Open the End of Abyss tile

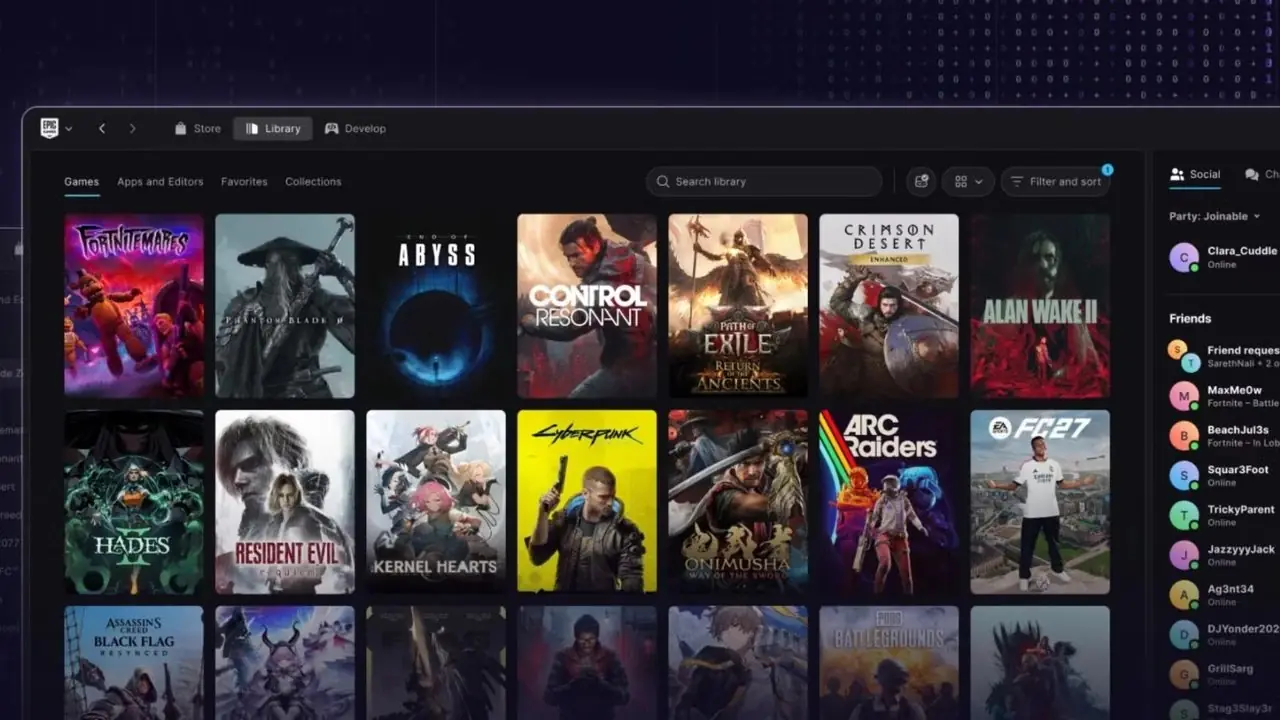436,306
